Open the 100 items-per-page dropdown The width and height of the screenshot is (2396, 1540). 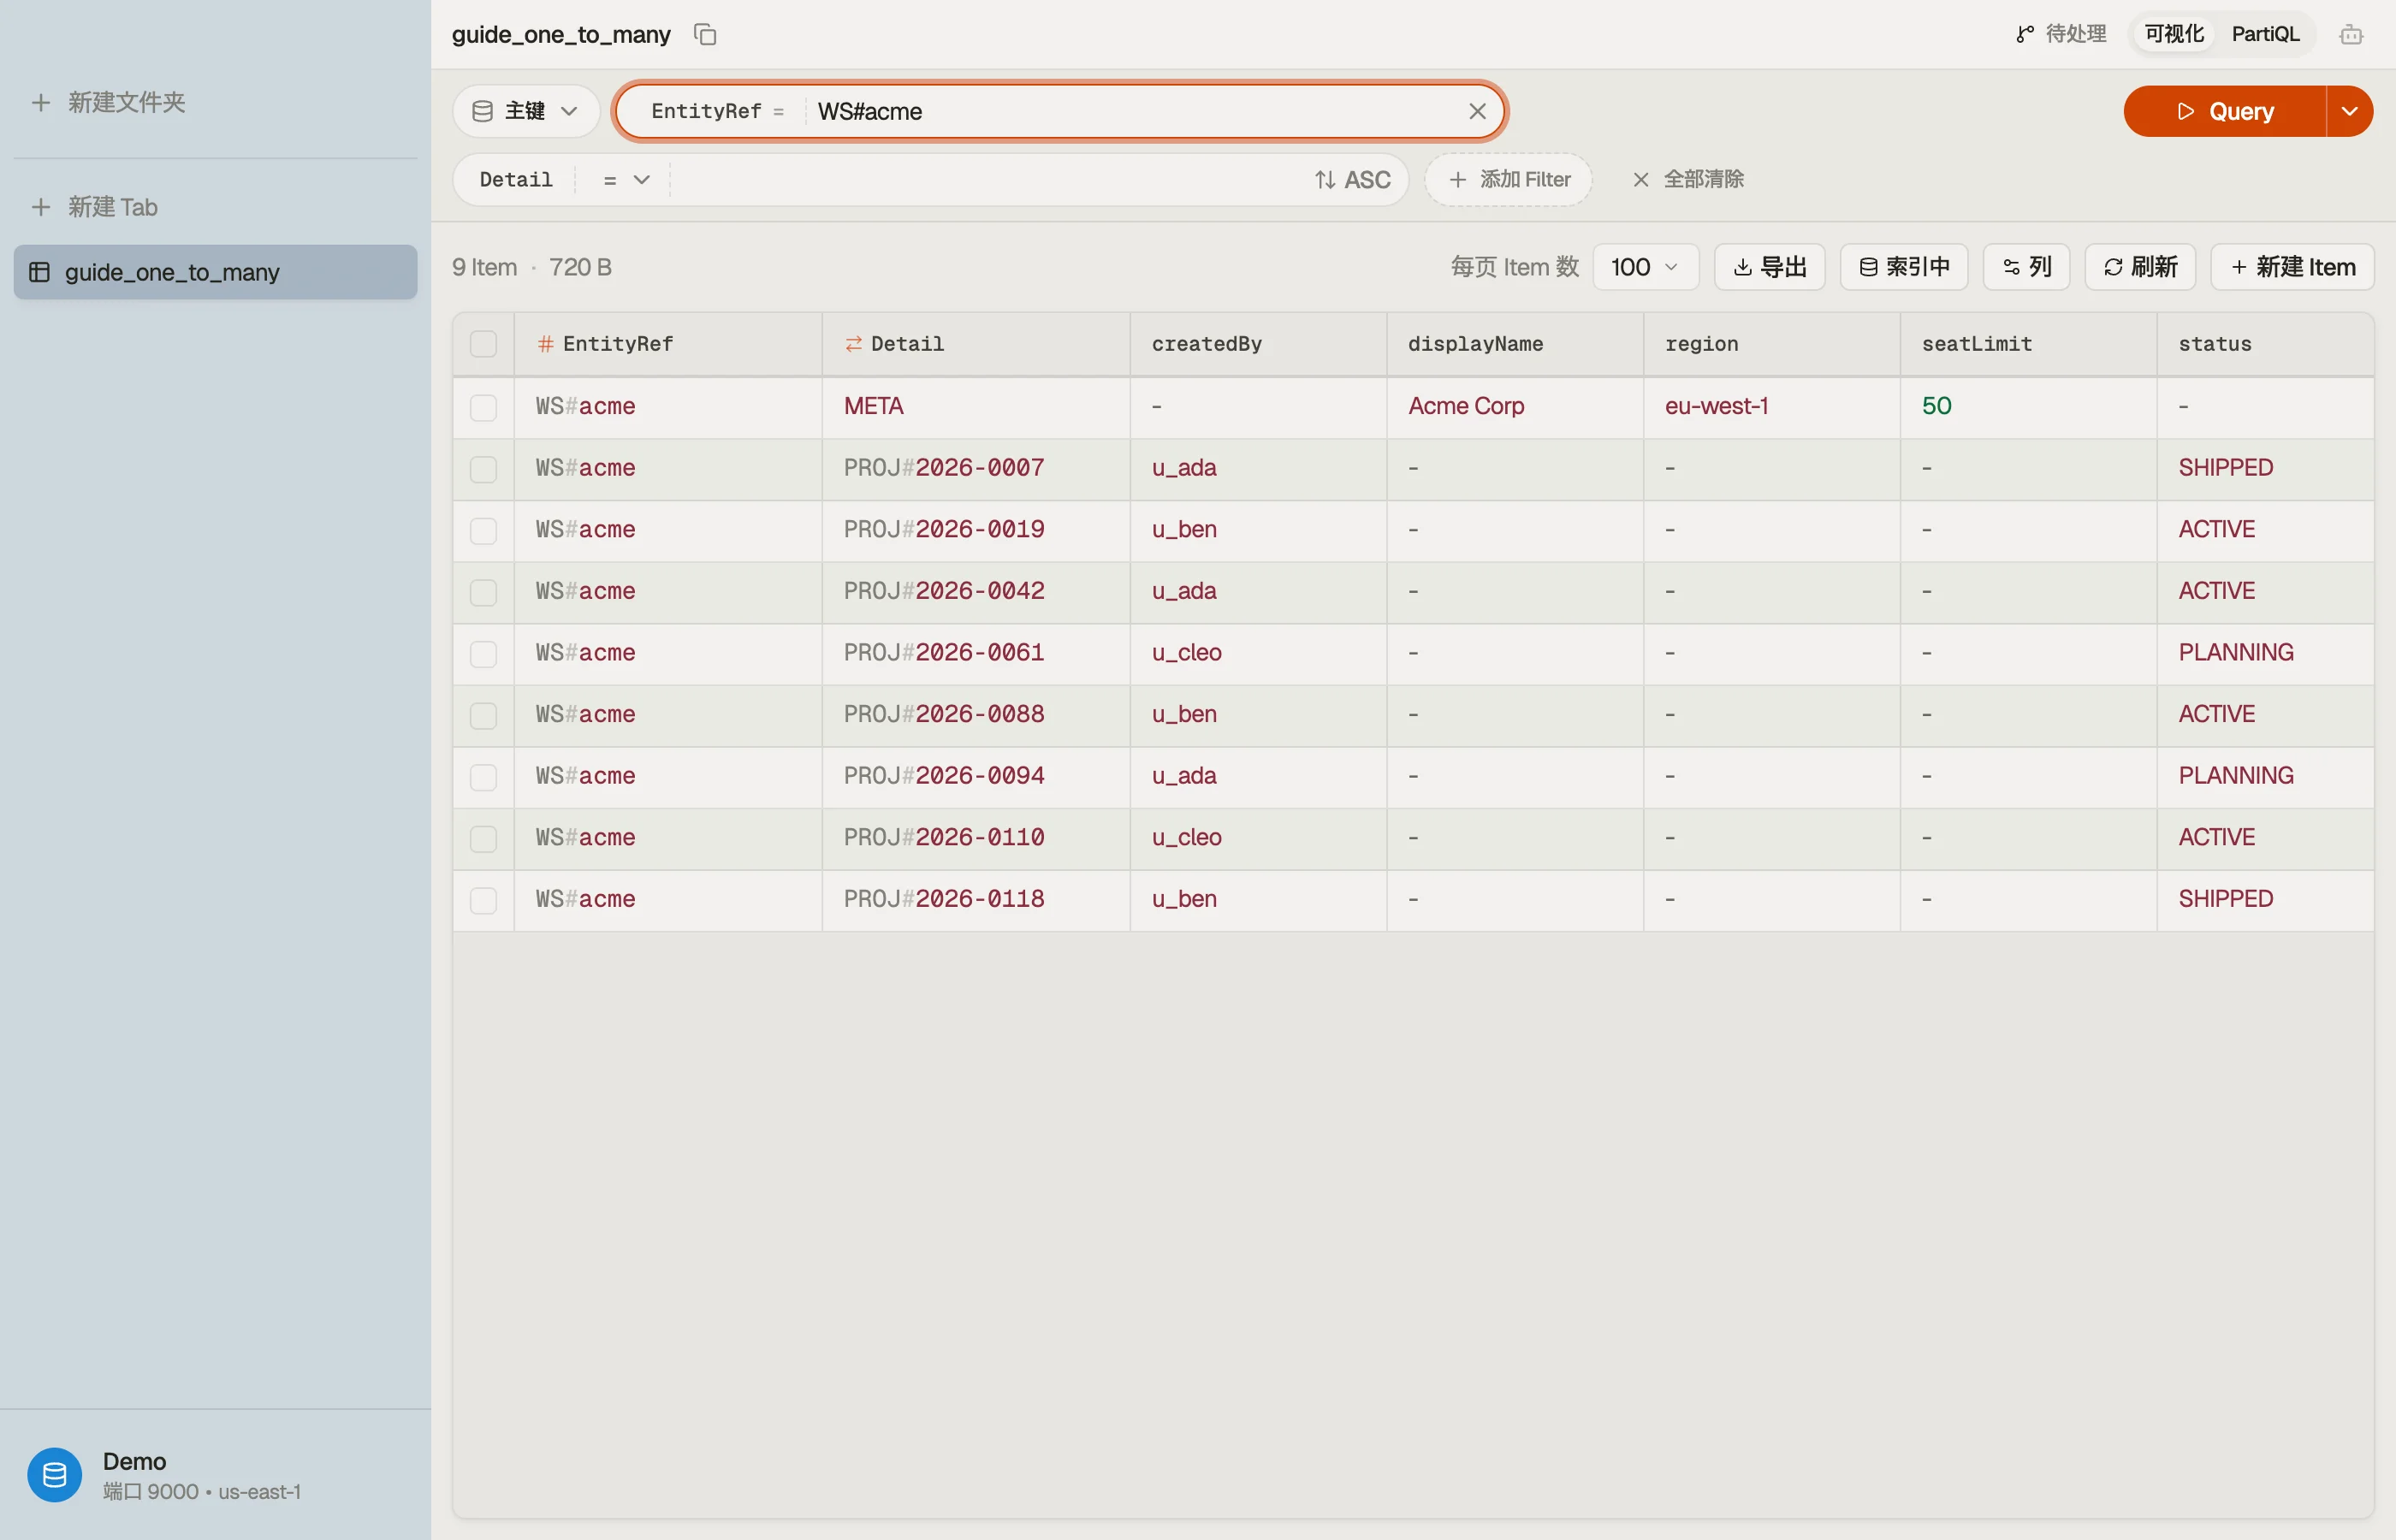tap(1645, 267)
